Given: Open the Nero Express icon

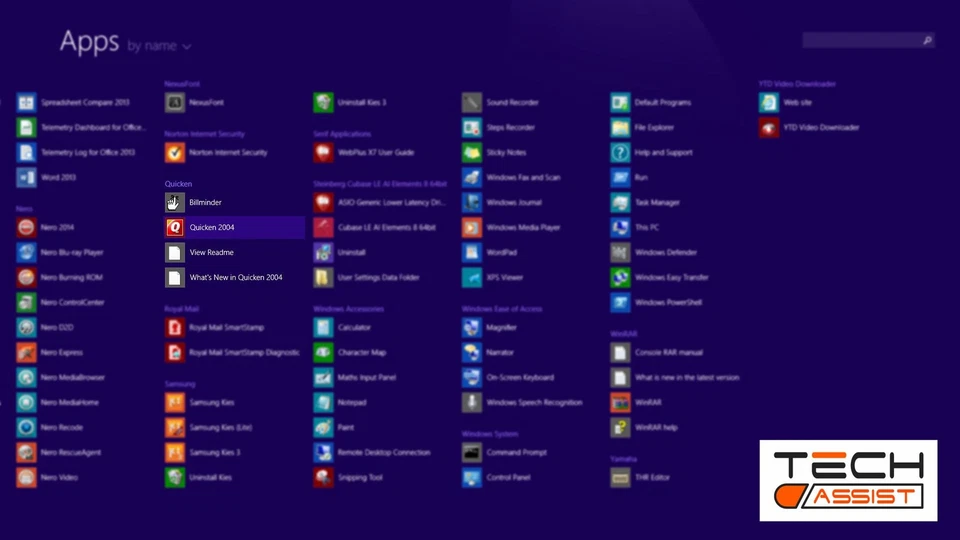Looking at the screenshot, I should [x=26, y=353].
